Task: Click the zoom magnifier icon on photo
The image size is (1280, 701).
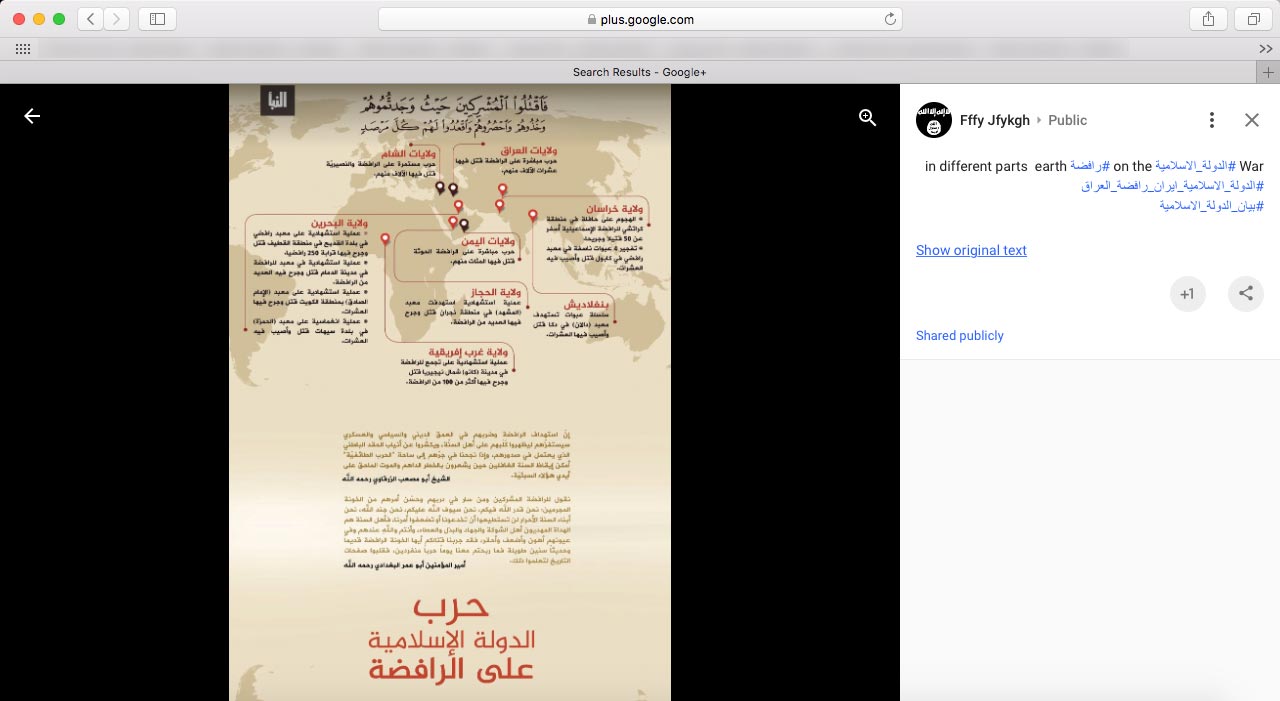Action: coord(868,117)
